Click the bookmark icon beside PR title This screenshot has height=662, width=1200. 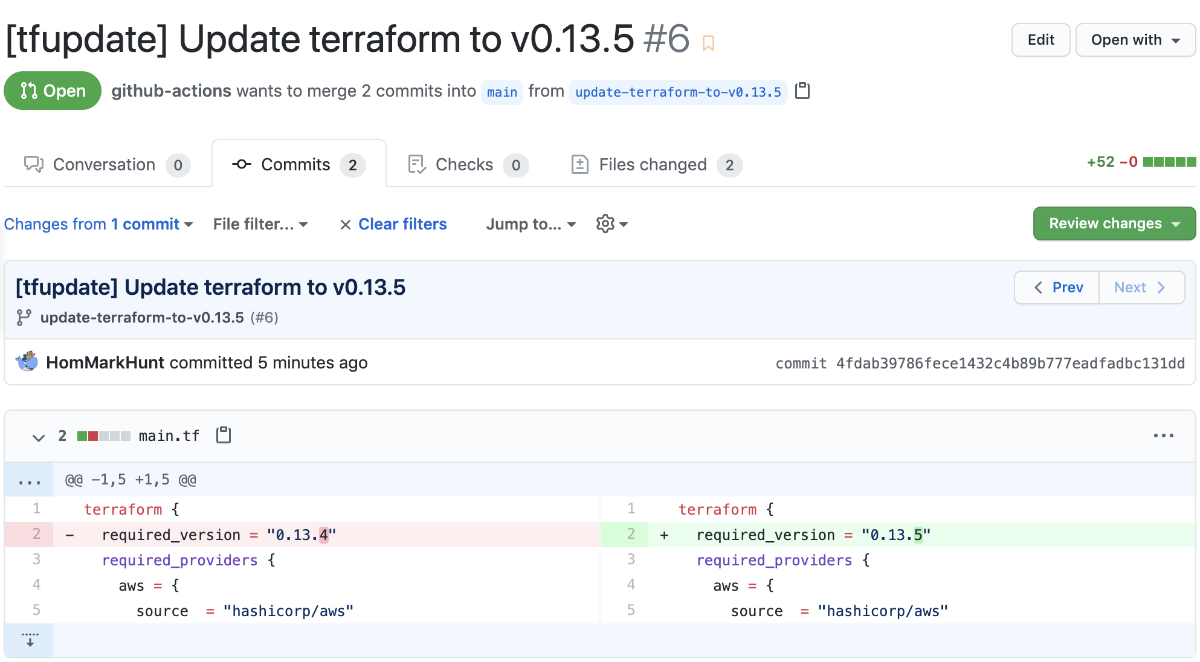[x=708, y=43]
